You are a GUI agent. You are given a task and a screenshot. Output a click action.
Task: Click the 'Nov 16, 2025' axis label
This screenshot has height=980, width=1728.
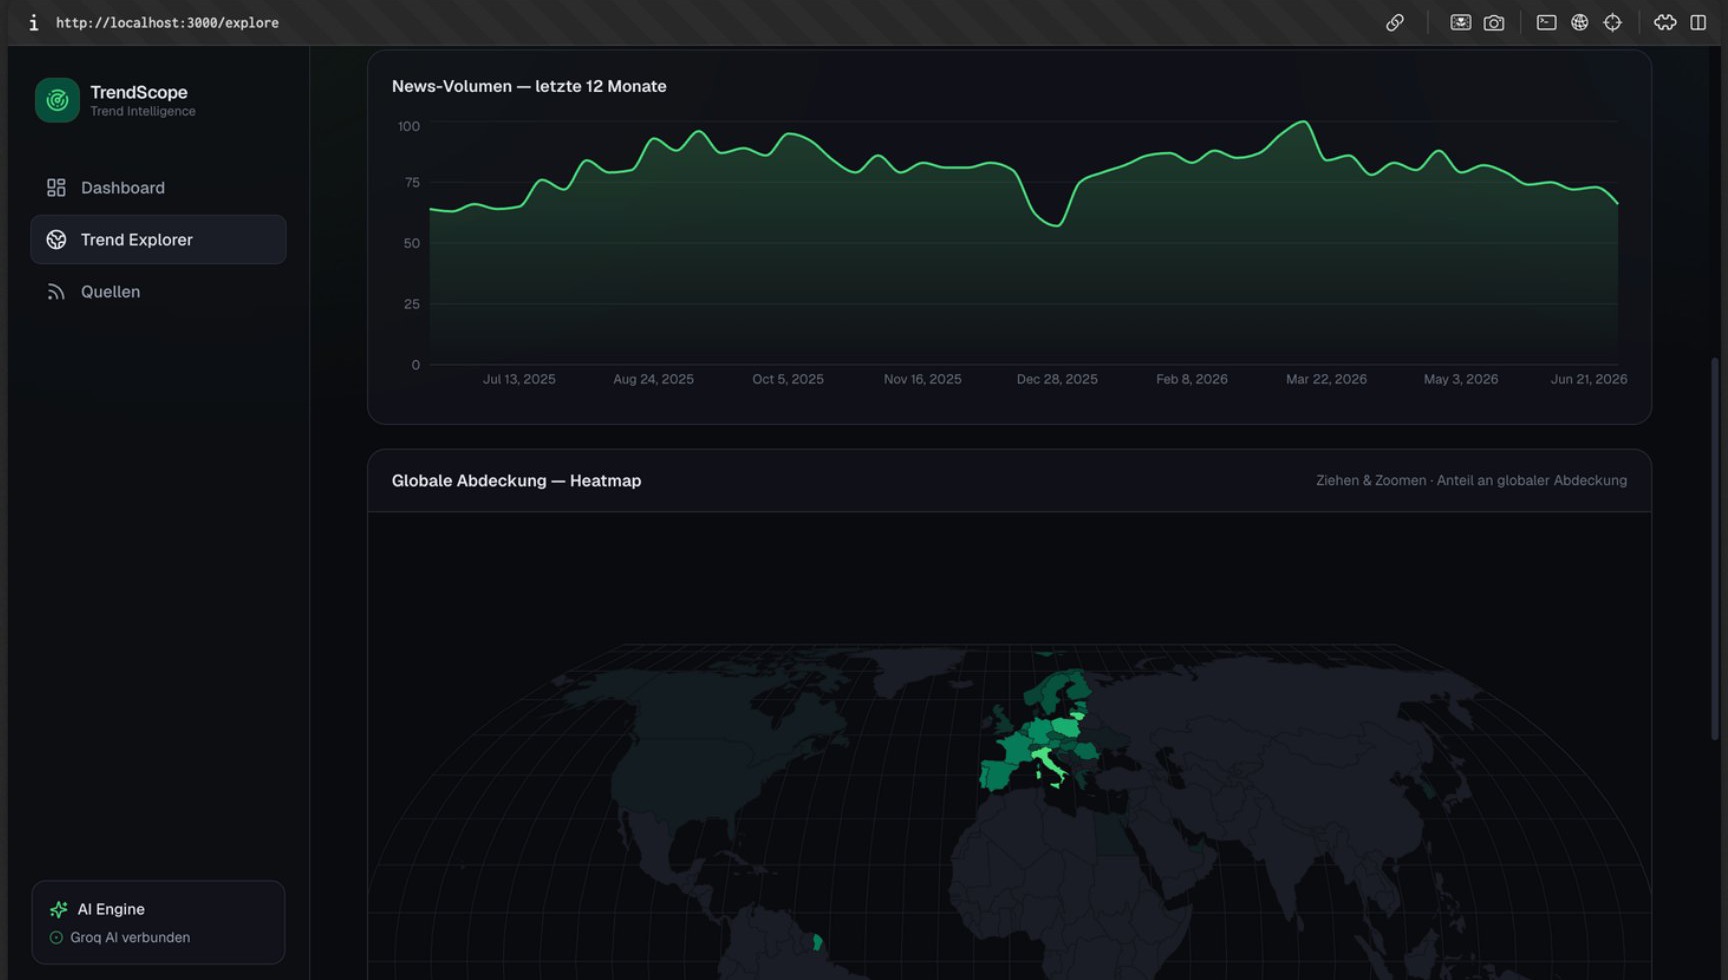click(x=922, y=380)
